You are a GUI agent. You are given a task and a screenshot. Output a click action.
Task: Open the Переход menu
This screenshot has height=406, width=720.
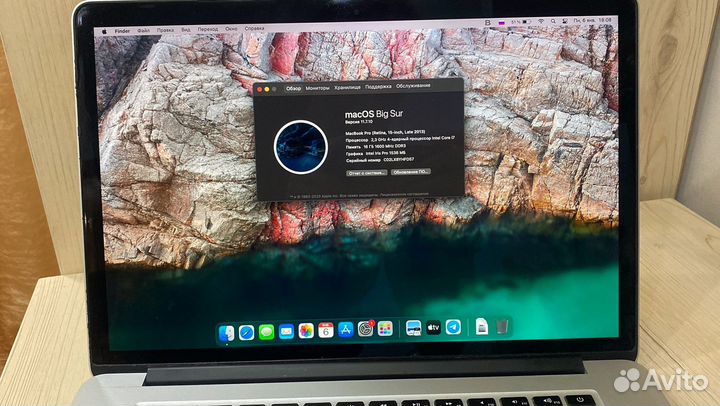pos(208,29)
